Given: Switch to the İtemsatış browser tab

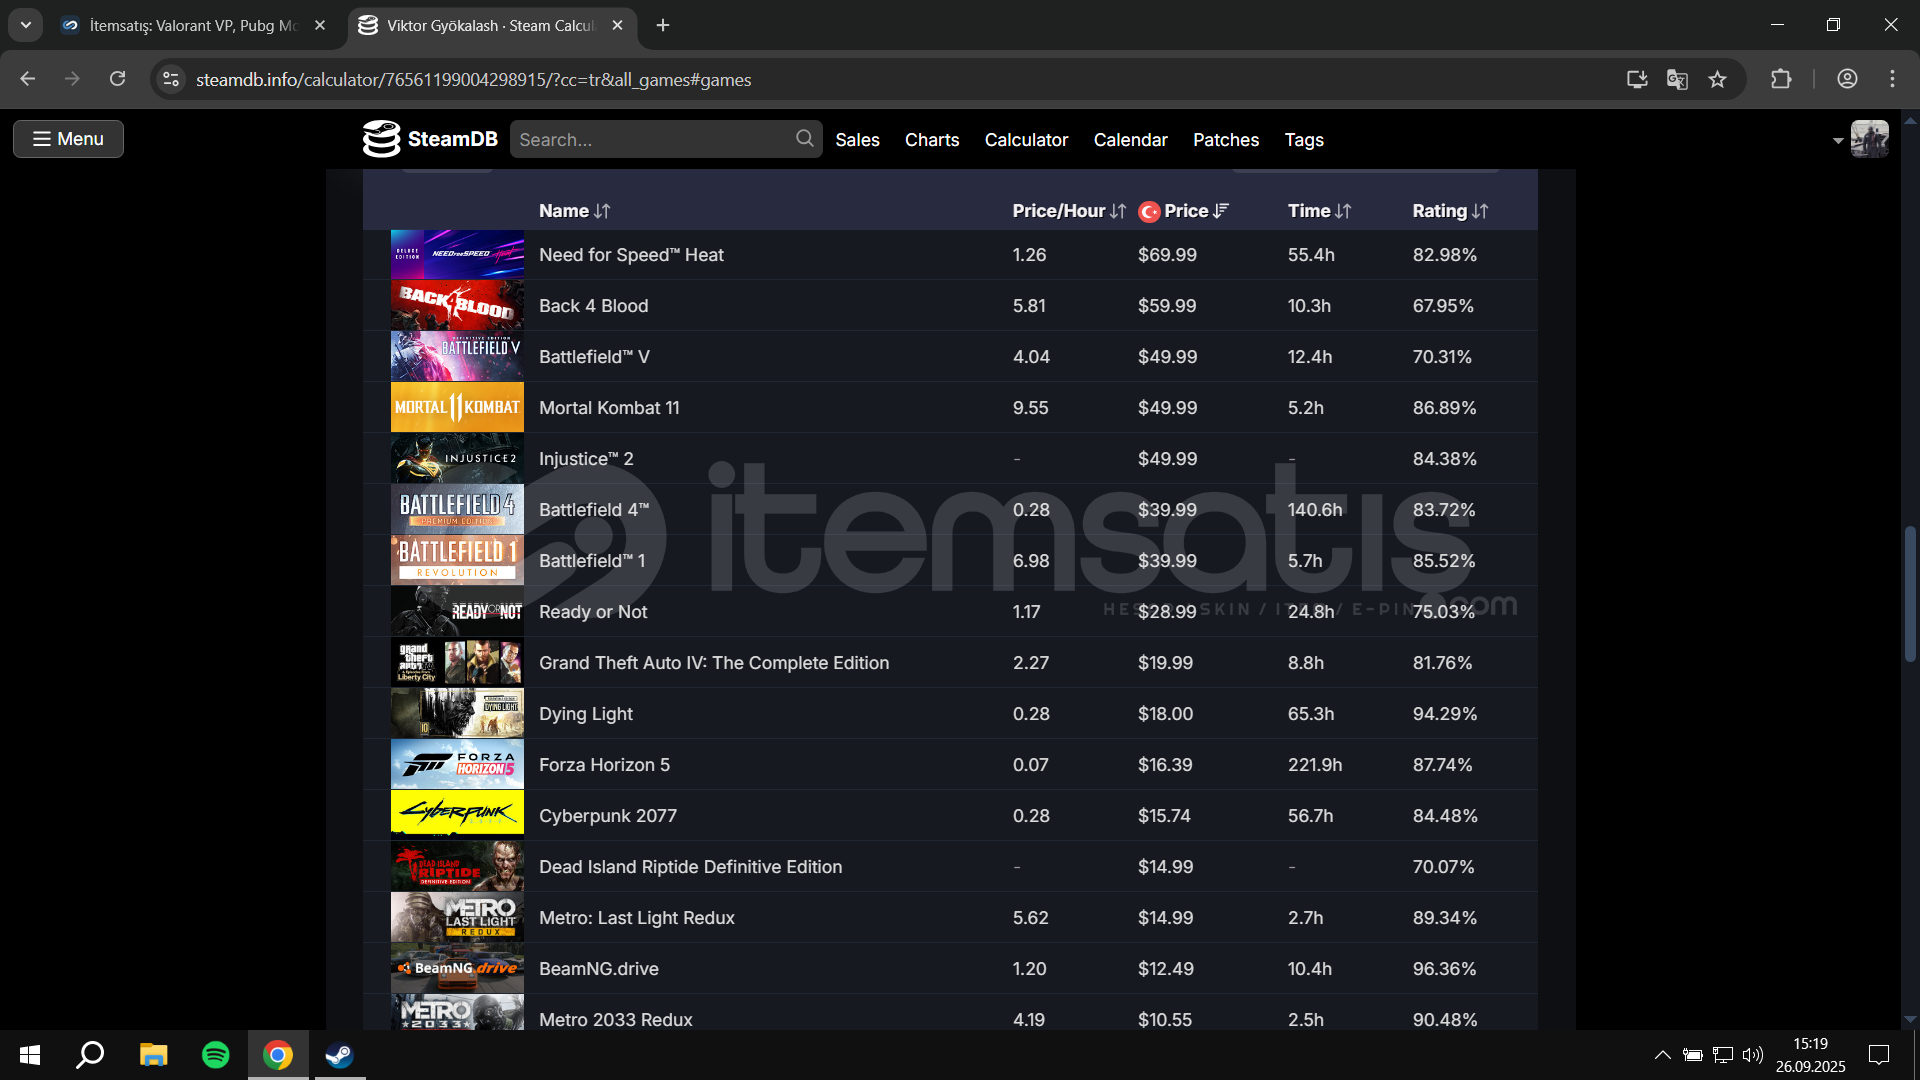Looking at the screenshot, I should click(x=190, y=25).
